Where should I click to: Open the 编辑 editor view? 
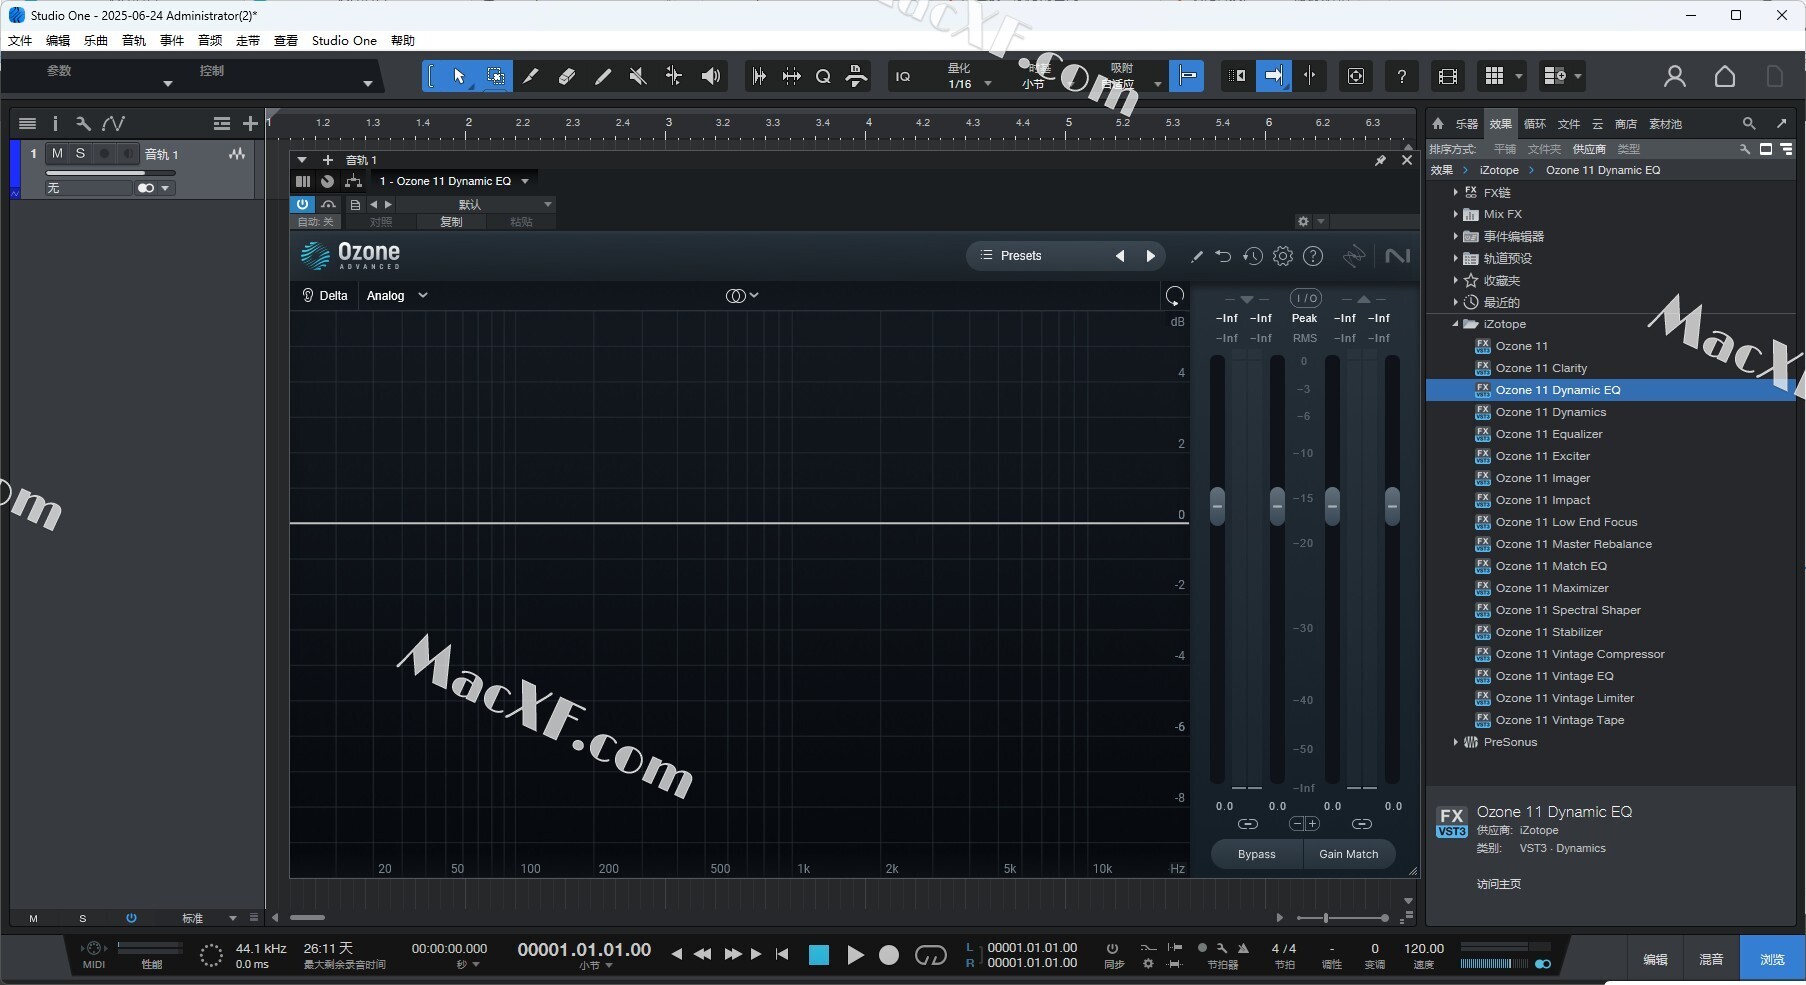tap(1655, 959)
